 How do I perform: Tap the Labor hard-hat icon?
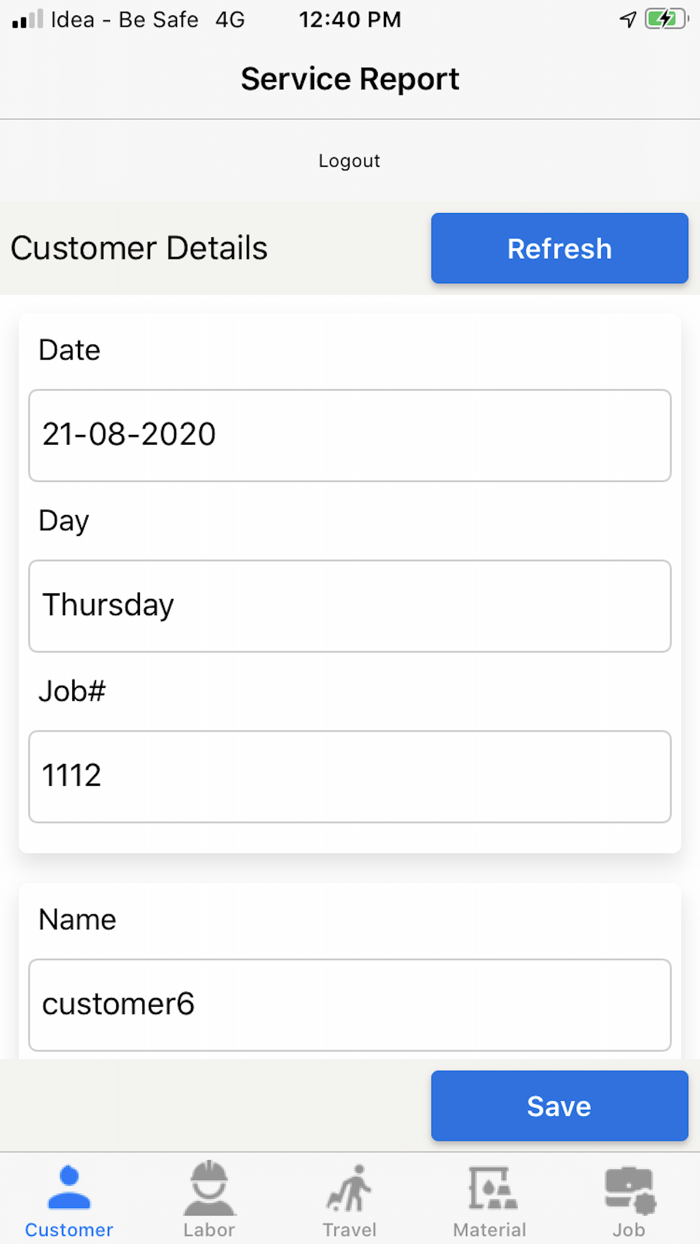click(209, 1188)
